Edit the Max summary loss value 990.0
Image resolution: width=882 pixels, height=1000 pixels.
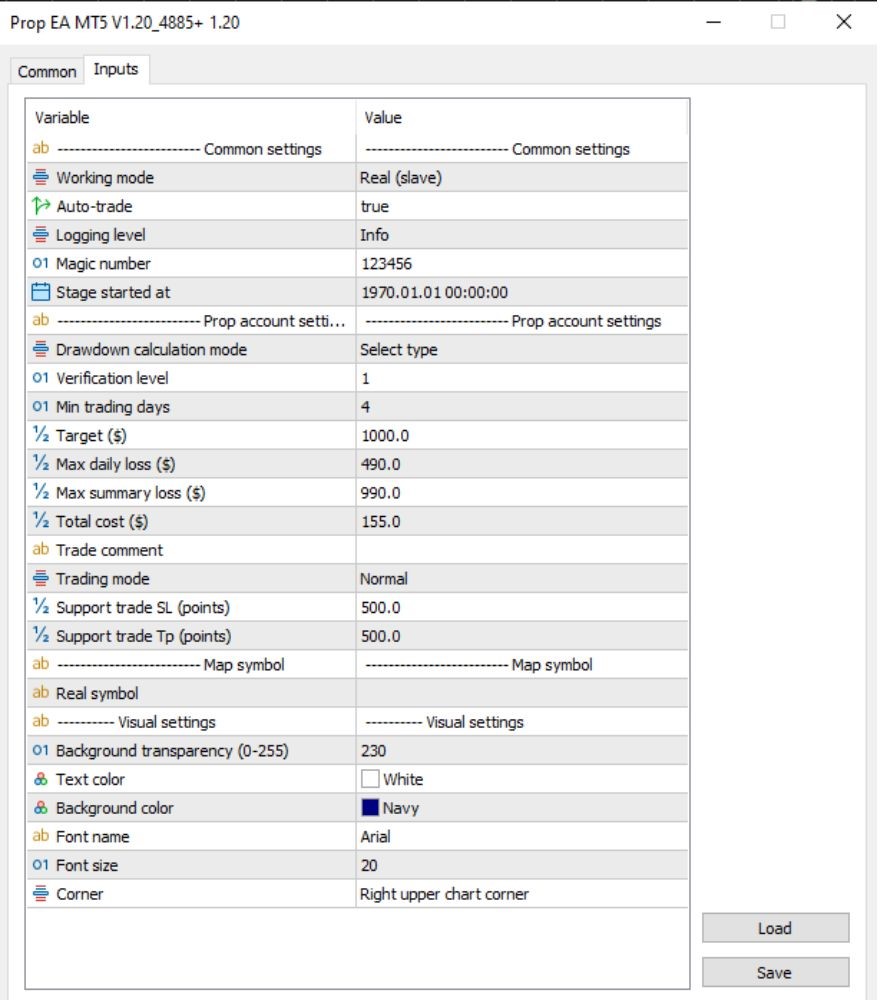(x=522, y=492)
